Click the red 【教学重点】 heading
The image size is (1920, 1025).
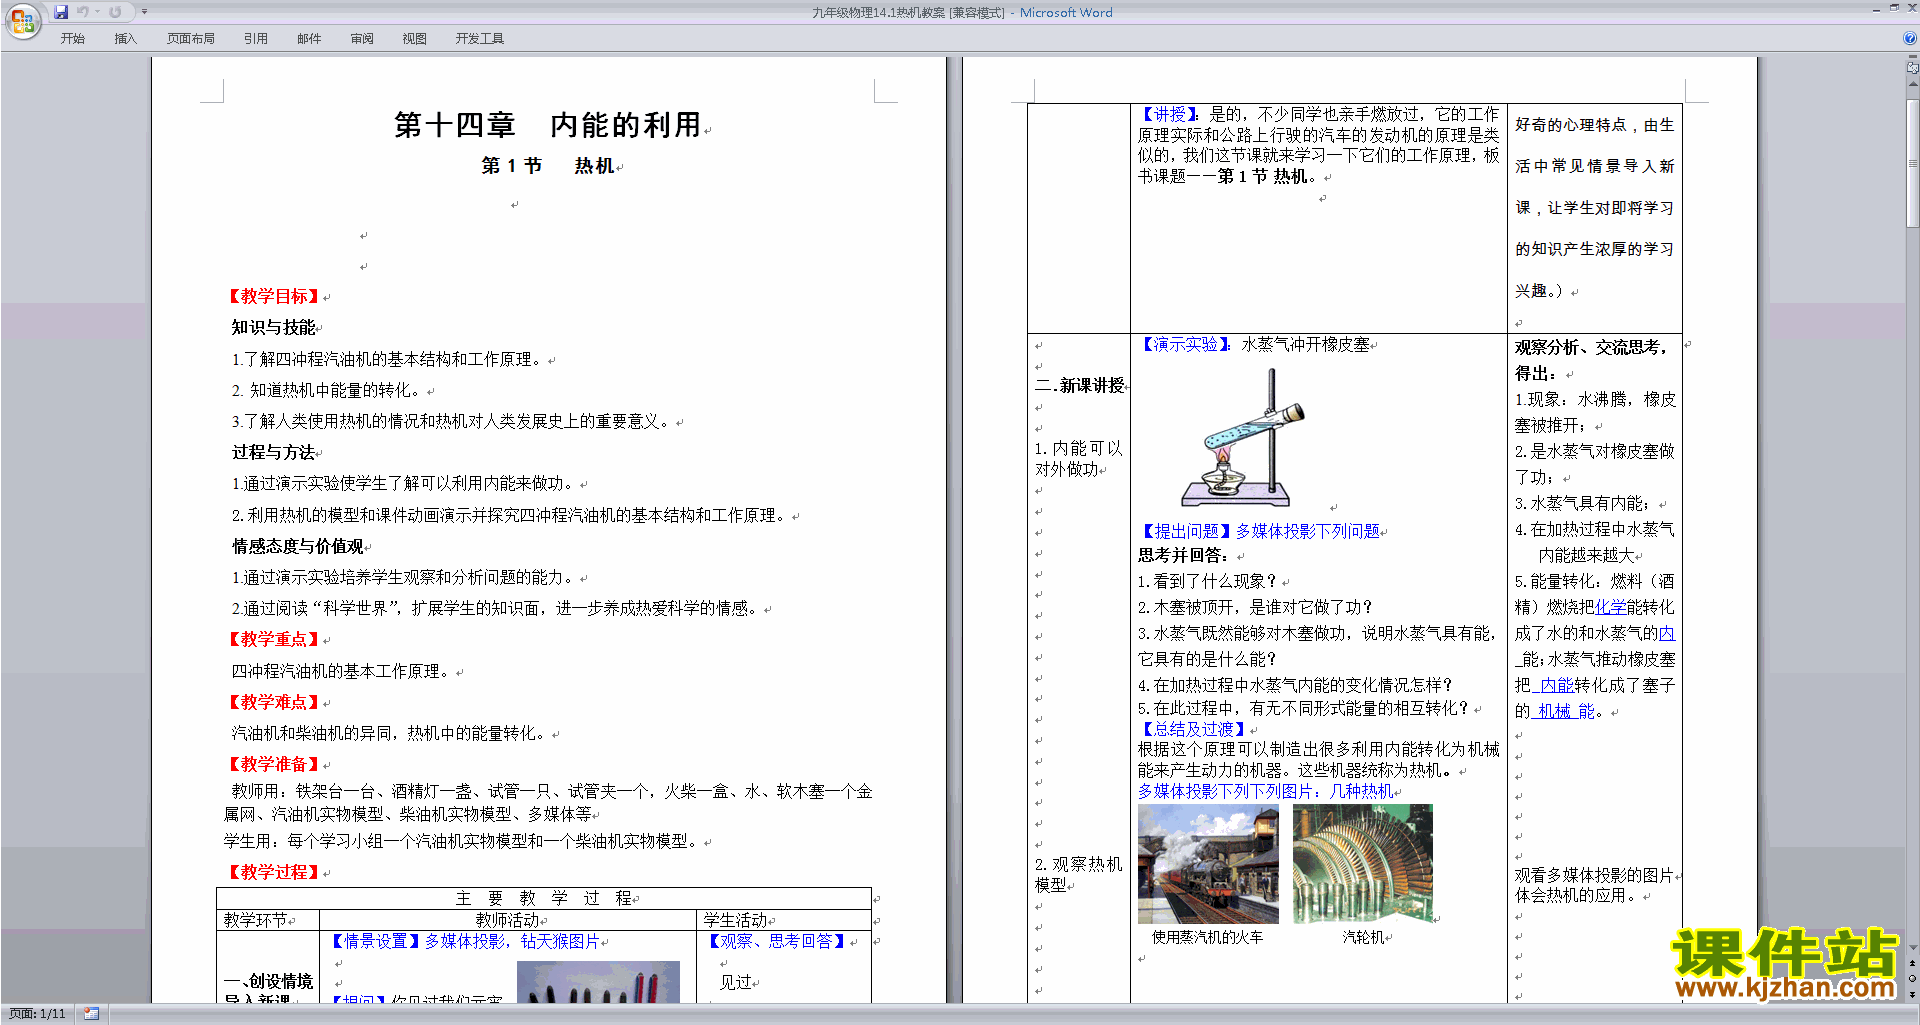pyautogui.click(x=274, y=639)
